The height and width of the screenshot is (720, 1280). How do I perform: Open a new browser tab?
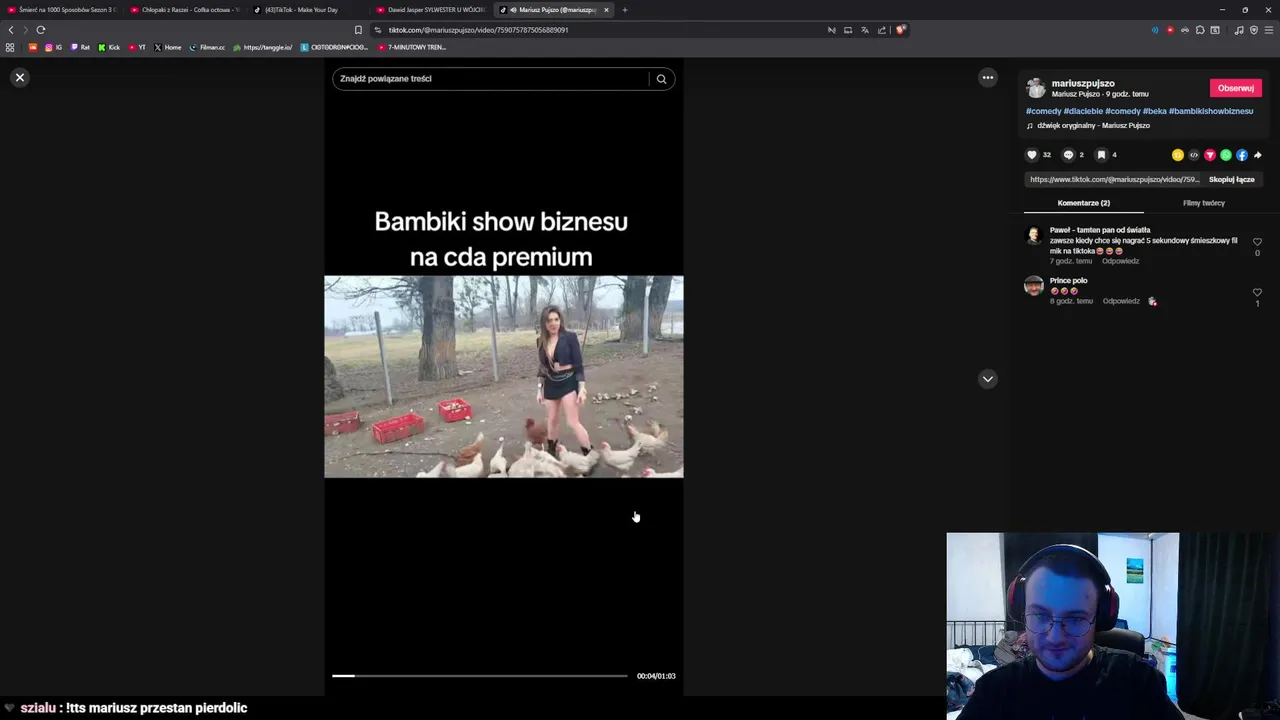(625, 10)
